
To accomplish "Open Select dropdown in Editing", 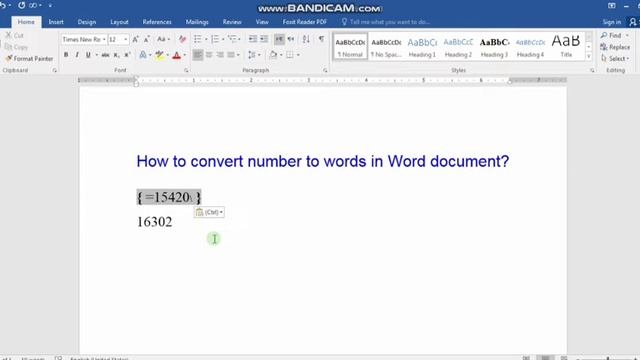I will (615, 59).
